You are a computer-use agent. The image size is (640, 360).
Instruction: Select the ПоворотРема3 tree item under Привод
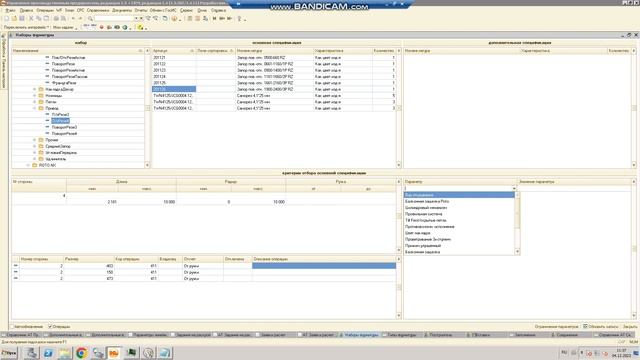(64, 127)
